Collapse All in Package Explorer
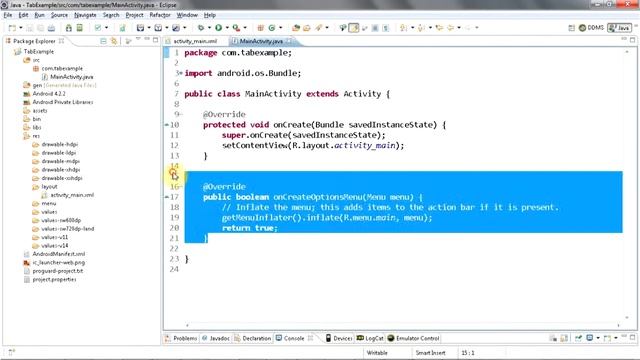Image resolution: width=640 pixels, height=360 pixels. coord(103,41)
